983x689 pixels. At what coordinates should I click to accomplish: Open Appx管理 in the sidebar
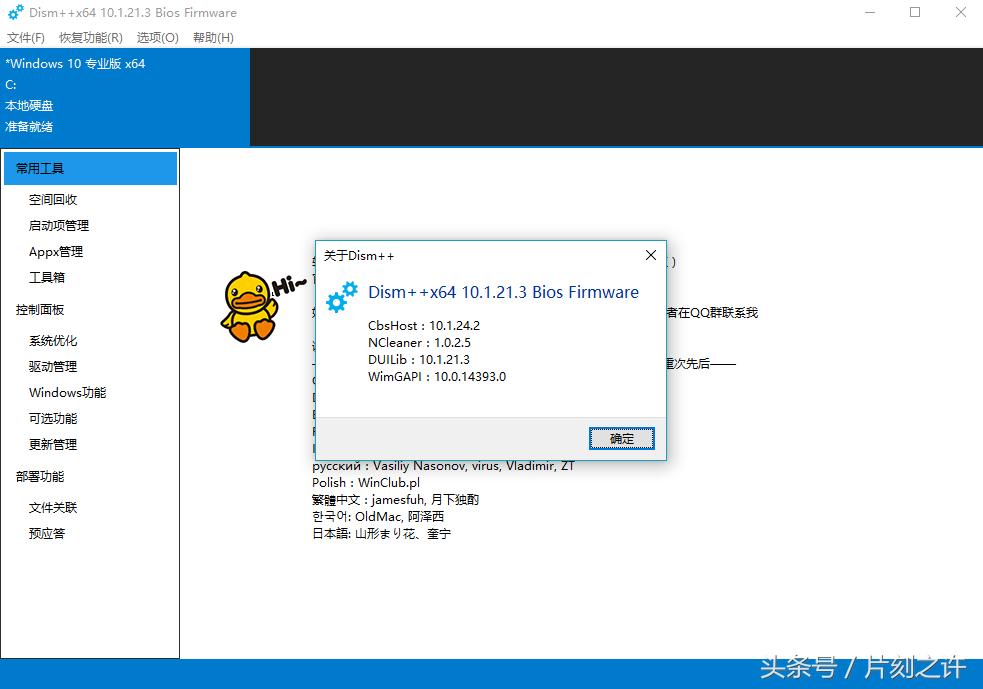point(56,251)
